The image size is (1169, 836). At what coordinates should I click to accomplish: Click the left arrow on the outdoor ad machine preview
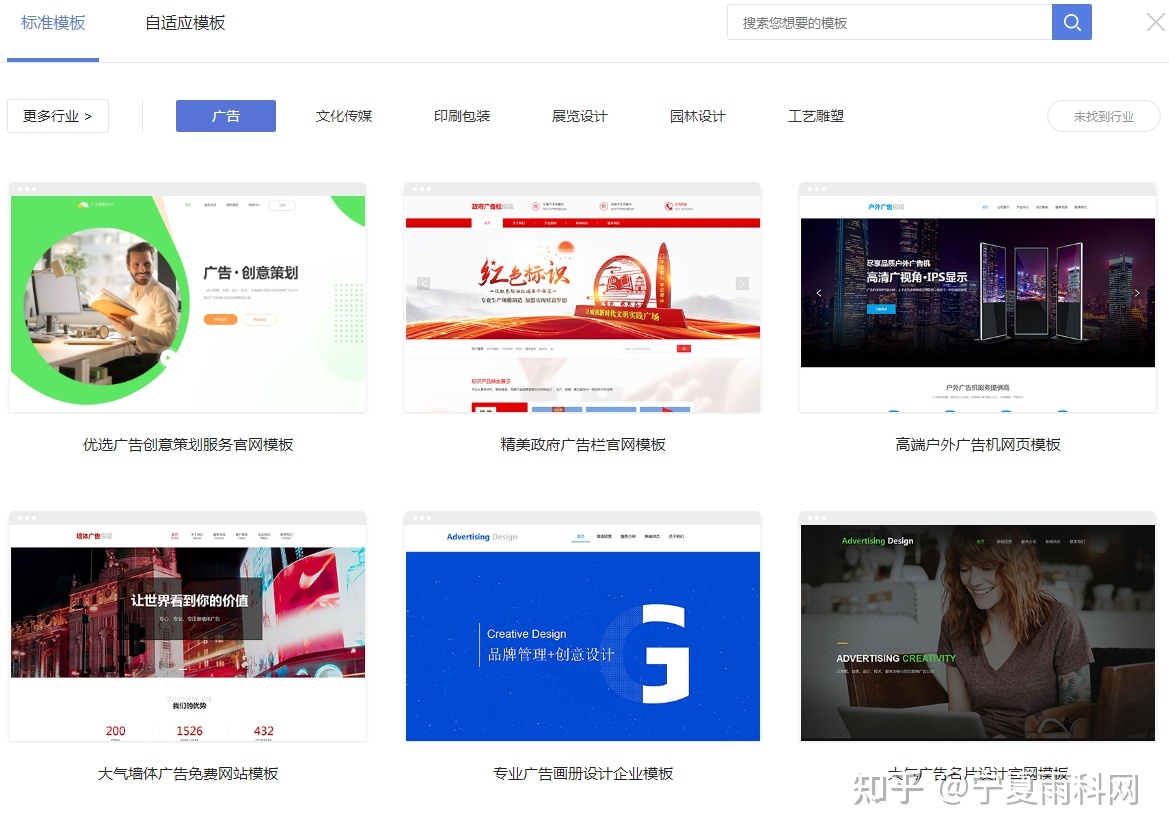coord(819,293)
